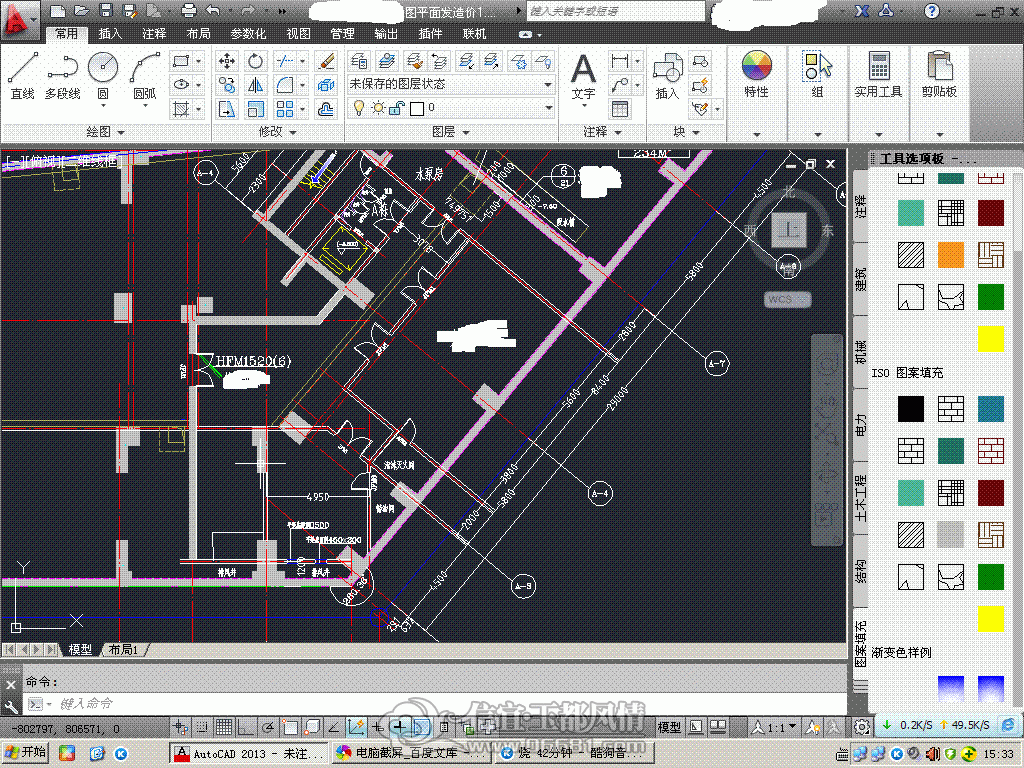1024x768 pixels.
Task: Open the 图案填充 tool palette tab
Action: [x=861, y=643]
